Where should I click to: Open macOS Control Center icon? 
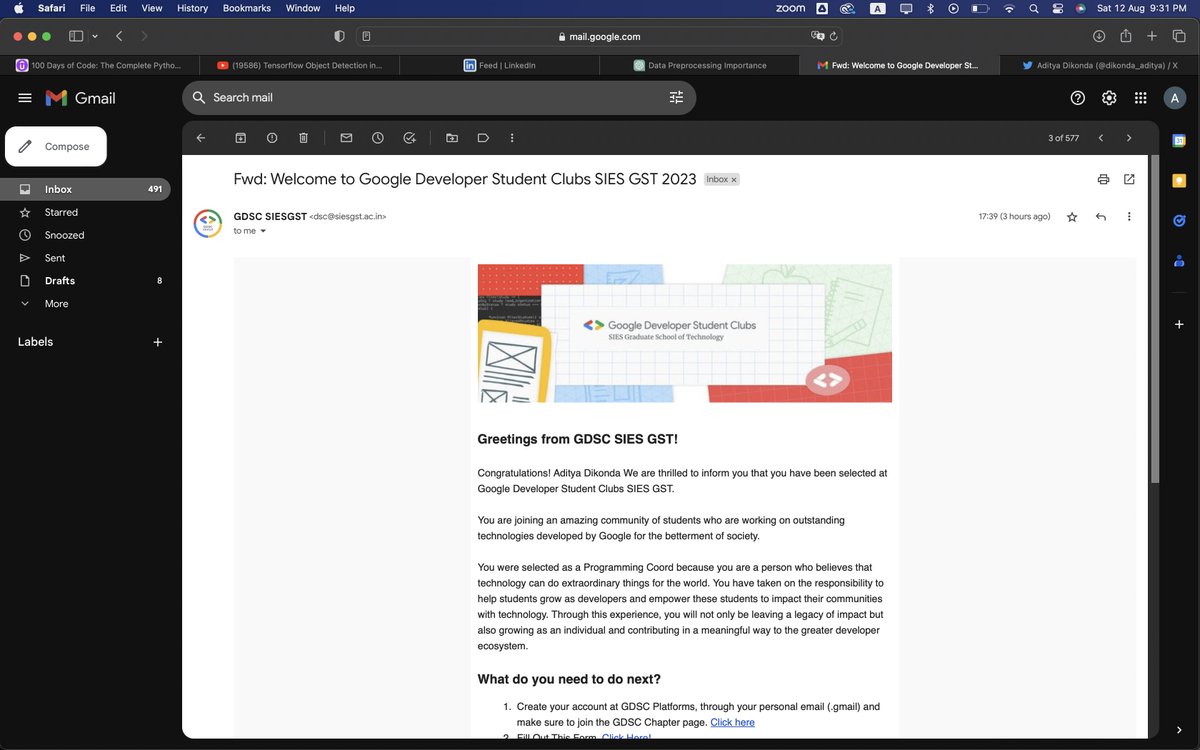click(x=1058, y=8)
